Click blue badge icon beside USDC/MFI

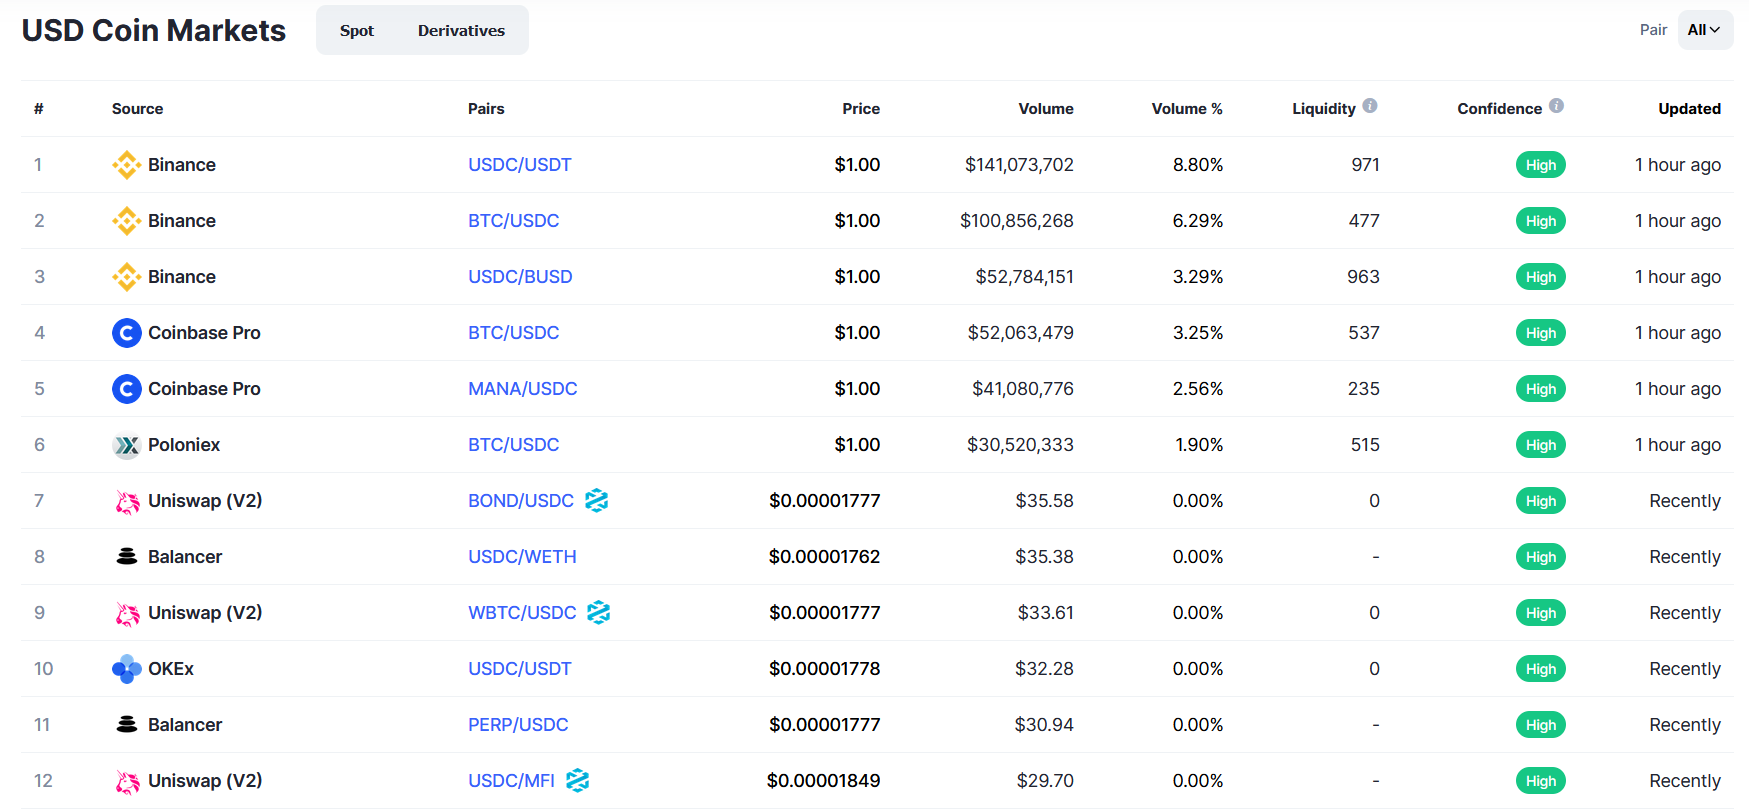click(x=578, y=780)
